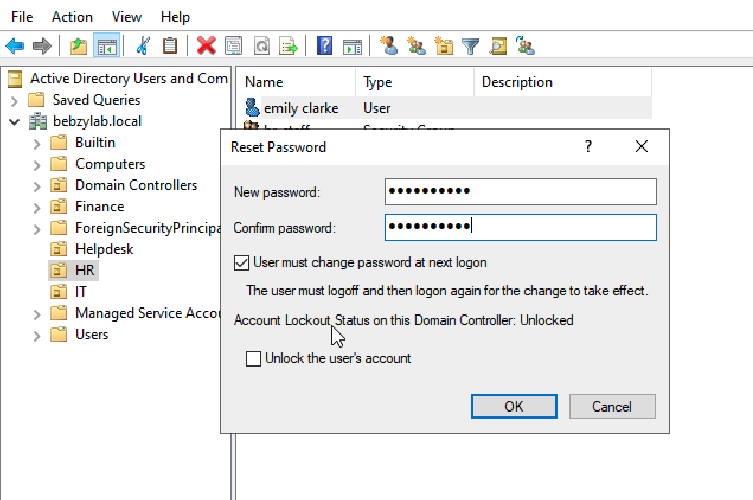Screen dimensions: 753x500
Task: Click the Cut scissors icon
Action: coord(143,46)
